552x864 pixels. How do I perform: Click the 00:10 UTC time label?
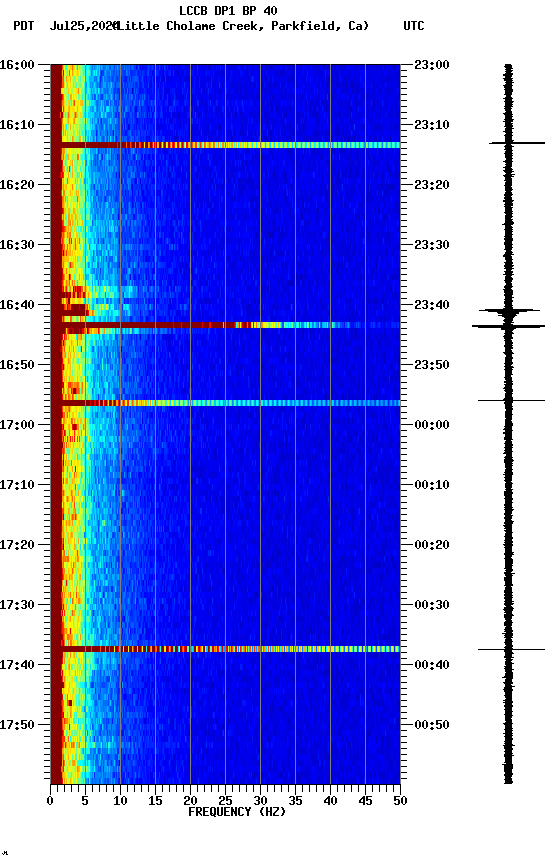click(432, 485)
